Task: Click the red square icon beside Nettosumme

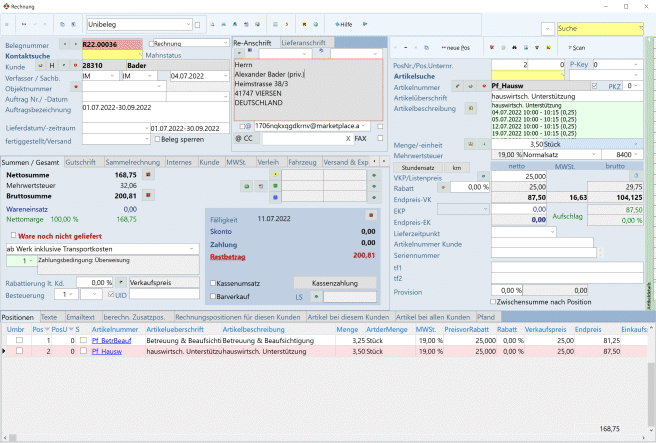Action: (x=148, y=174)
